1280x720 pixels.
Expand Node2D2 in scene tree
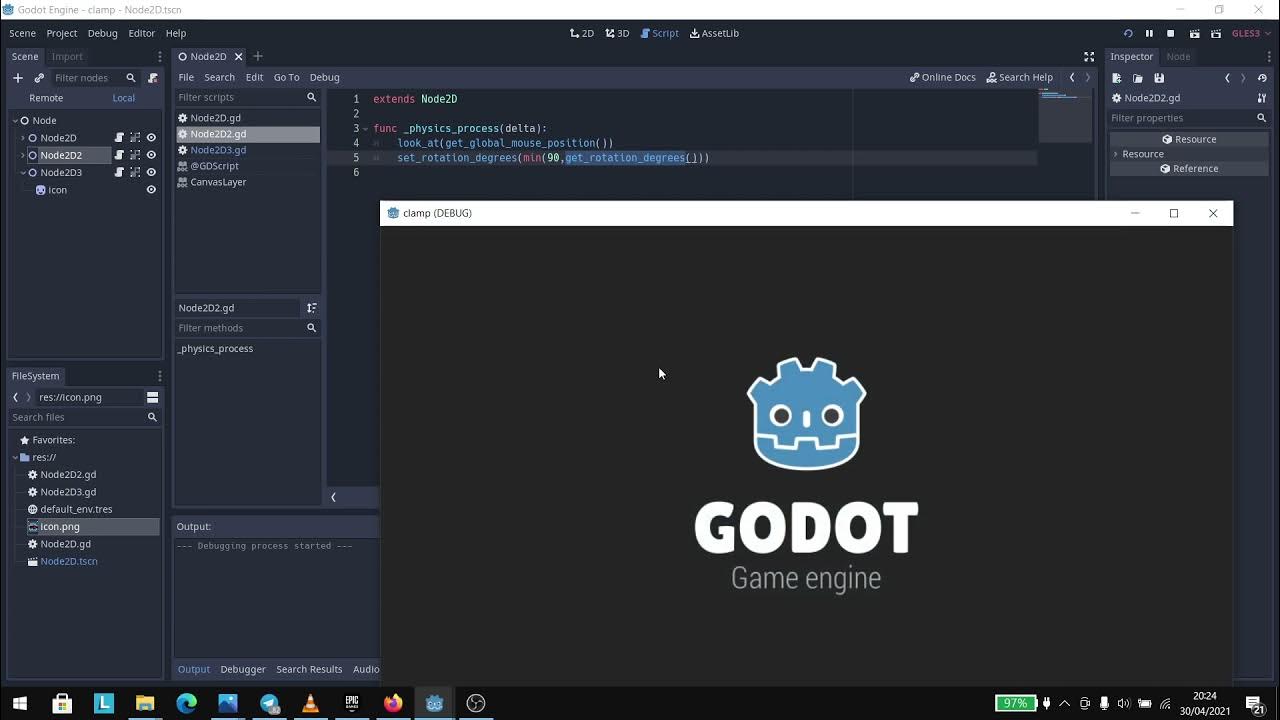point(23,155)
